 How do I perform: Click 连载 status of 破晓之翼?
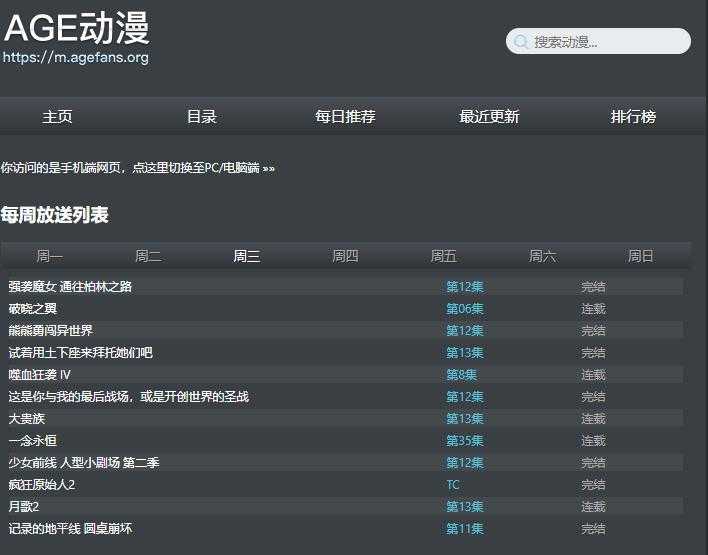pos(593,309)
